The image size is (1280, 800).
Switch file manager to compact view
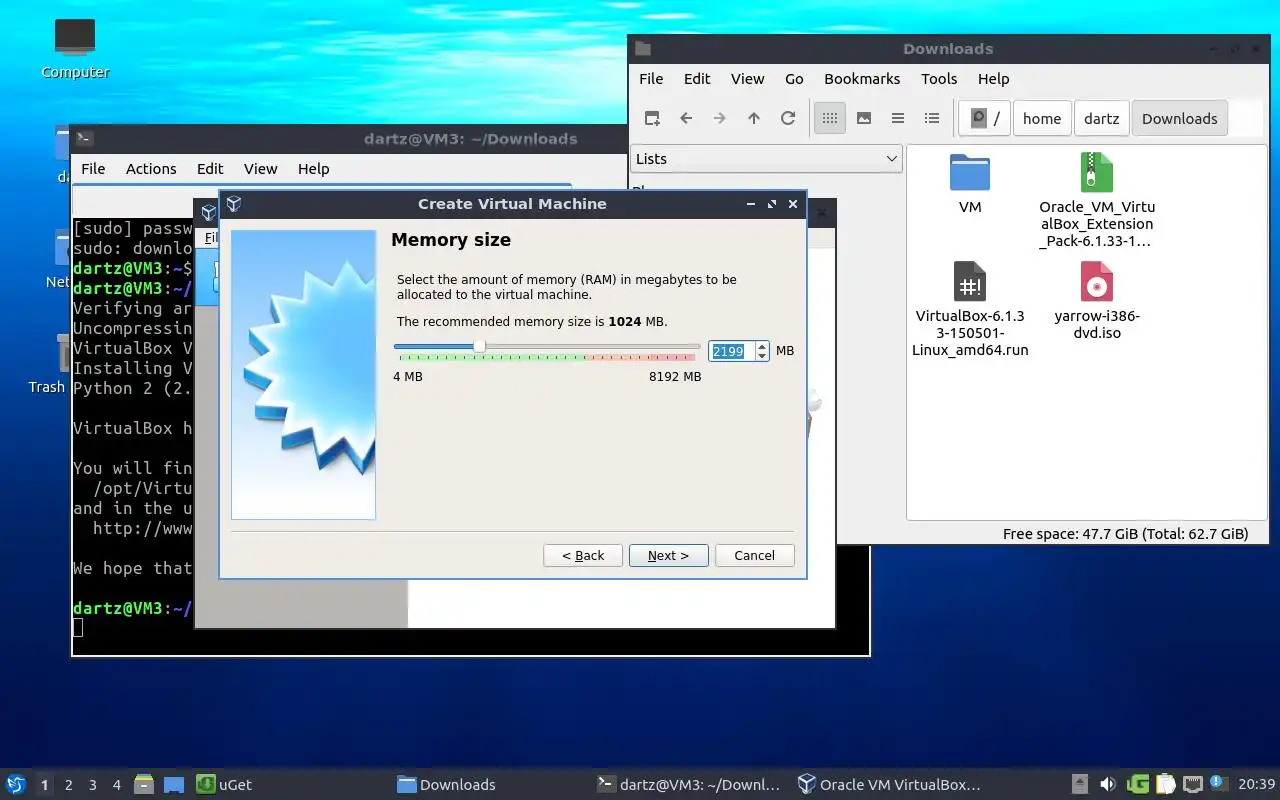898,118
